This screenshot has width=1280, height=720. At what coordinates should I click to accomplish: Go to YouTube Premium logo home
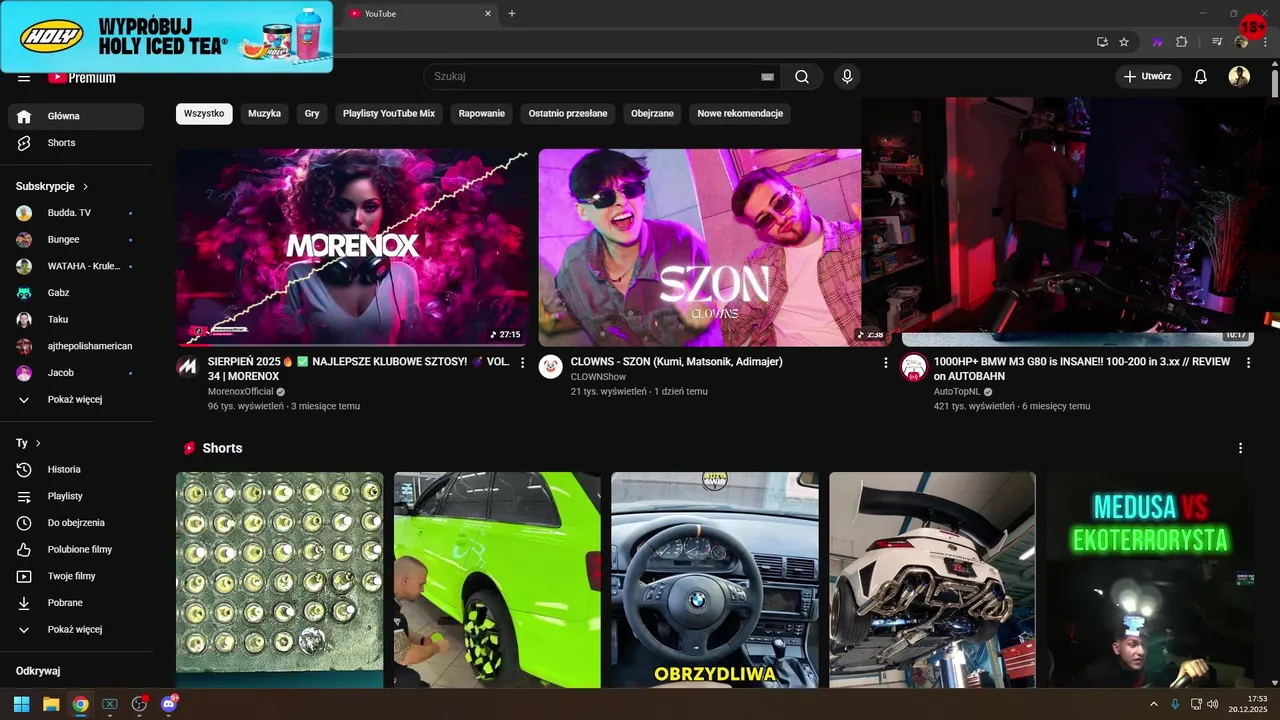click(x=82, y=78)
